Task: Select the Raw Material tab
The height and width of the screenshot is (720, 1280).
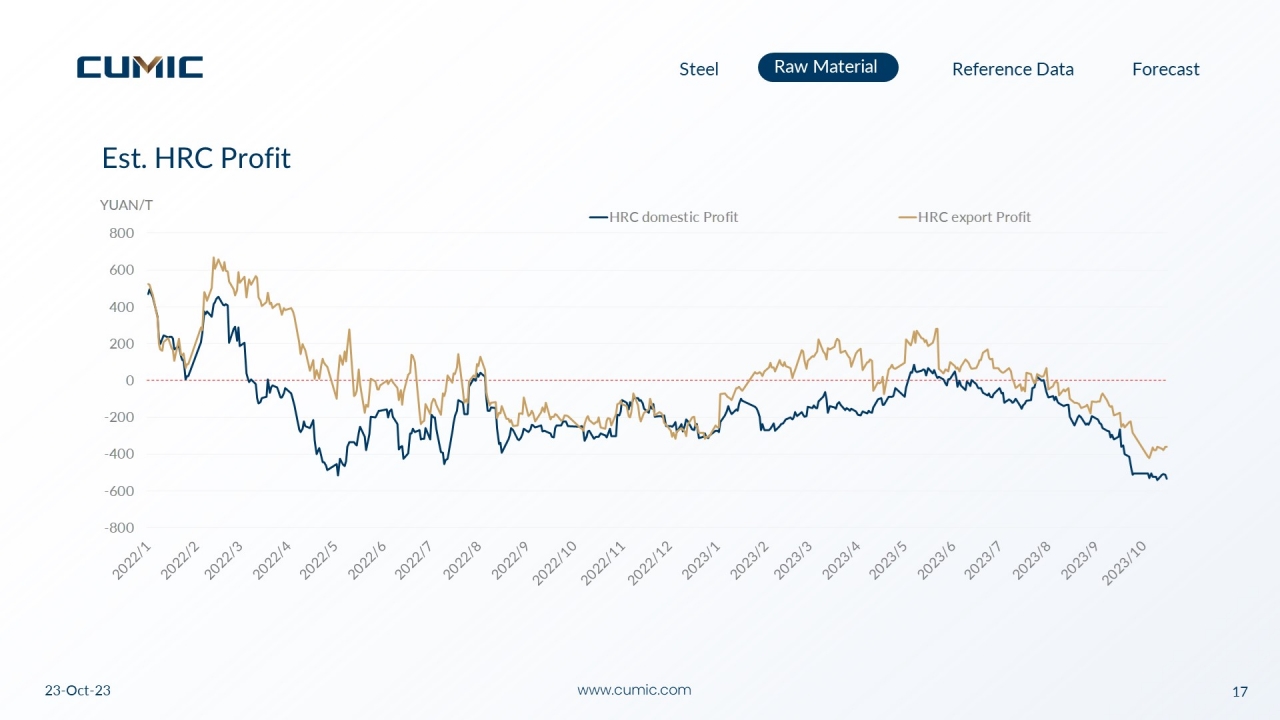Action: click(828, 67)
